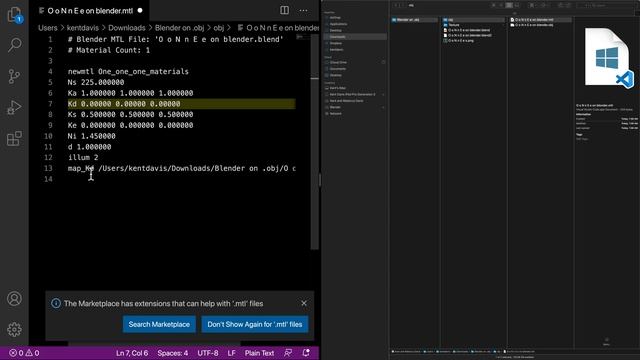Viewport: 640px width, 360px height.
Task: Split the editor to the right
Action: pyautogui.click(x=284, y=10)
